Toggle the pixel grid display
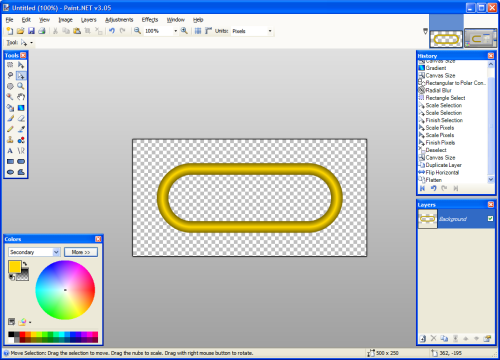This screenshot has width=500, height=360. [x=198, y=31]
